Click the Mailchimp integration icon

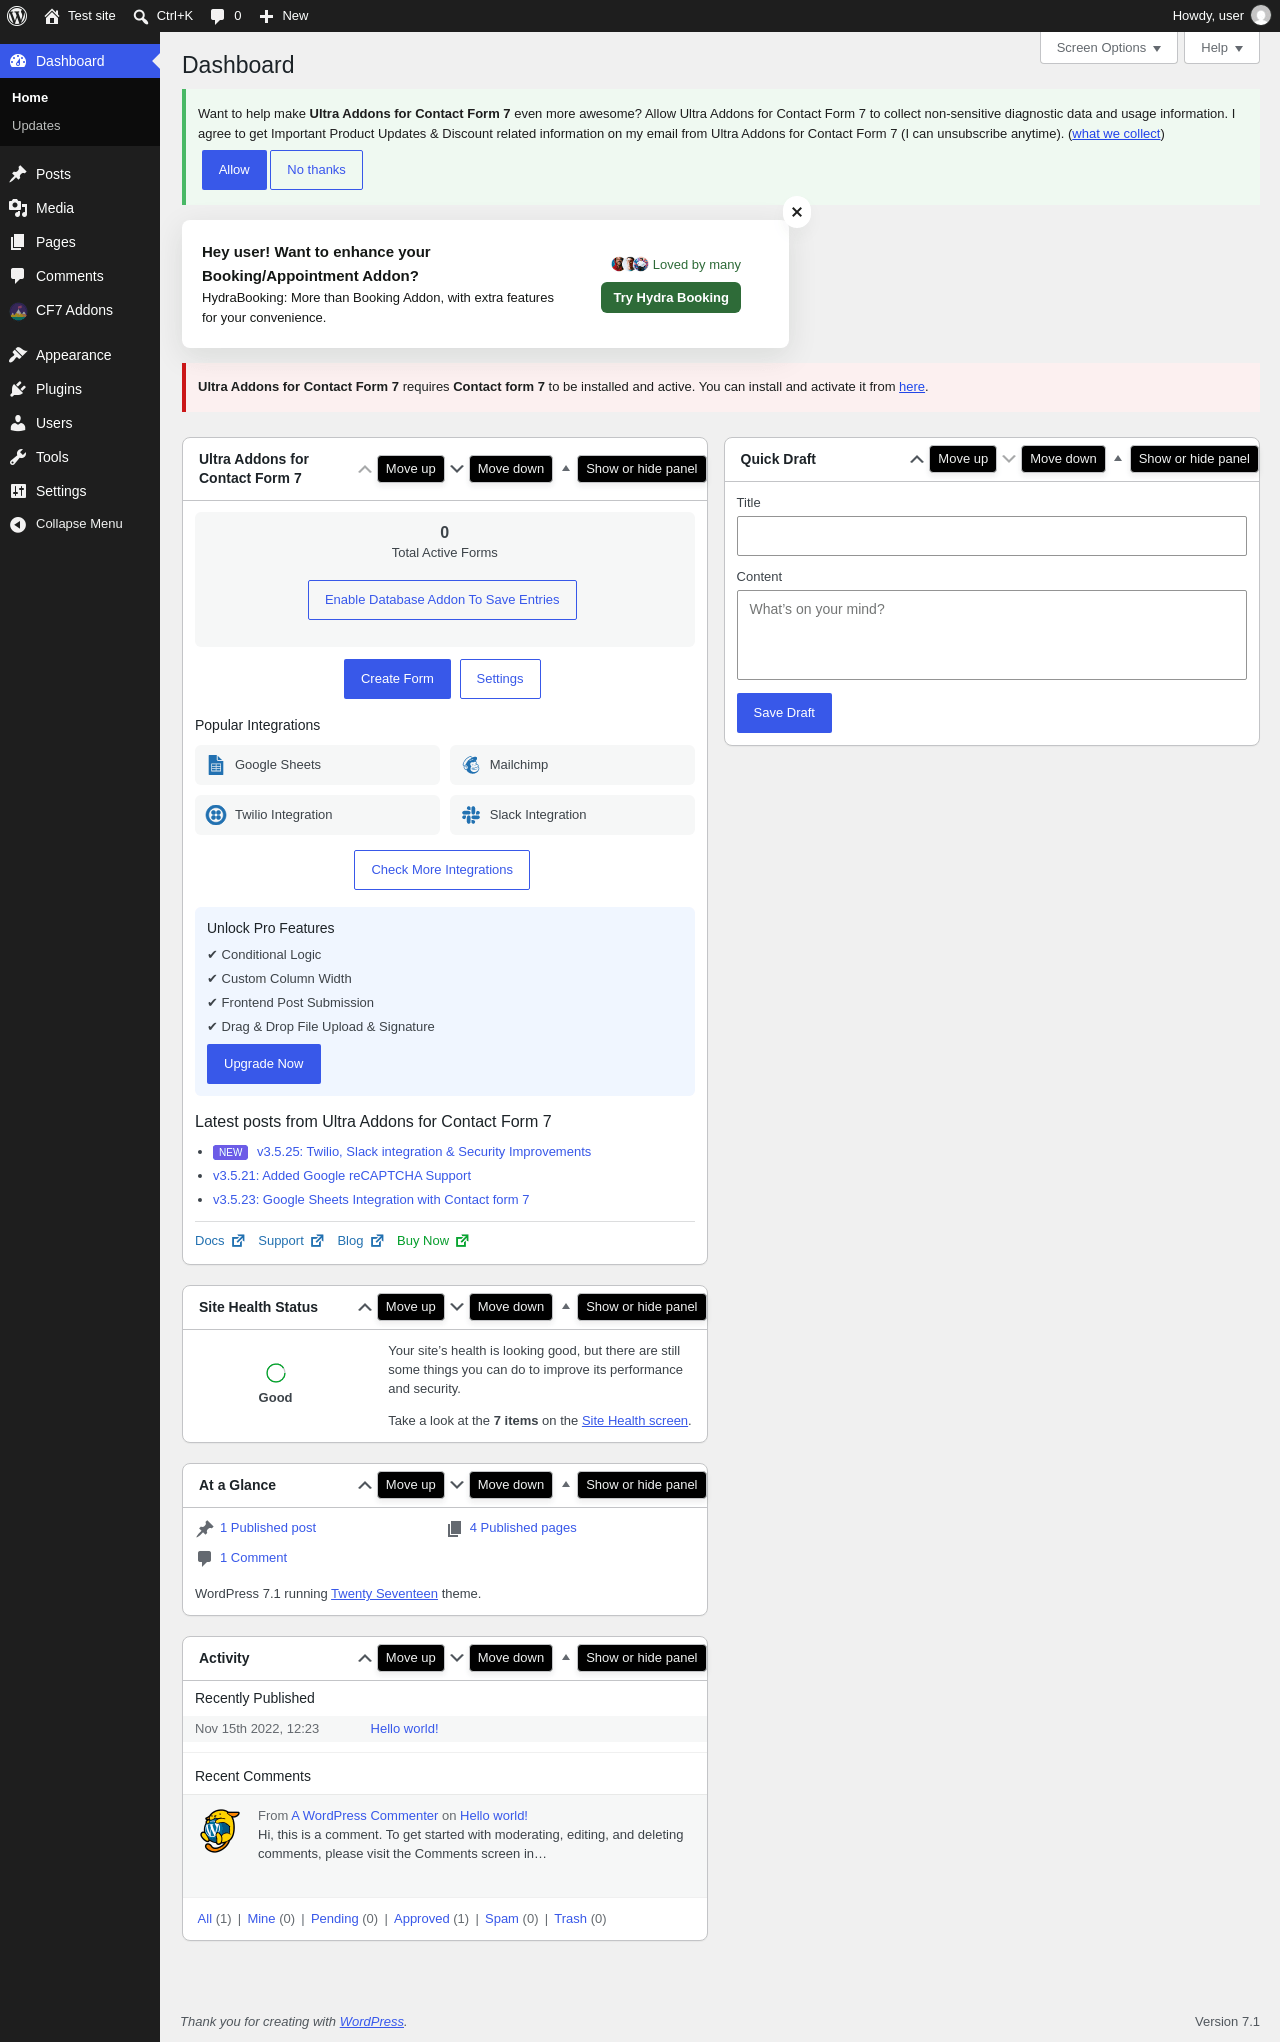471,765
